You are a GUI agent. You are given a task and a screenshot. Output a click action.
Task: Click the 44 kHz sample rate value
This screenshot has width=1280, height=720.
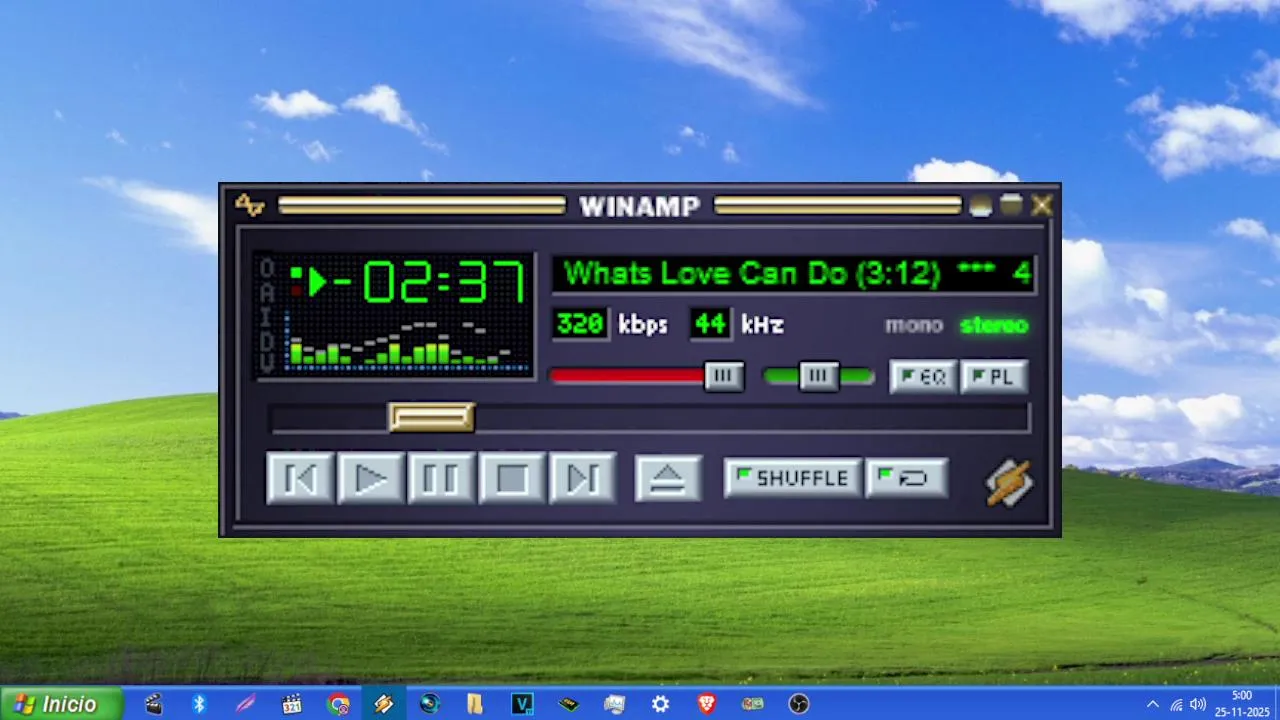[710, 324]
